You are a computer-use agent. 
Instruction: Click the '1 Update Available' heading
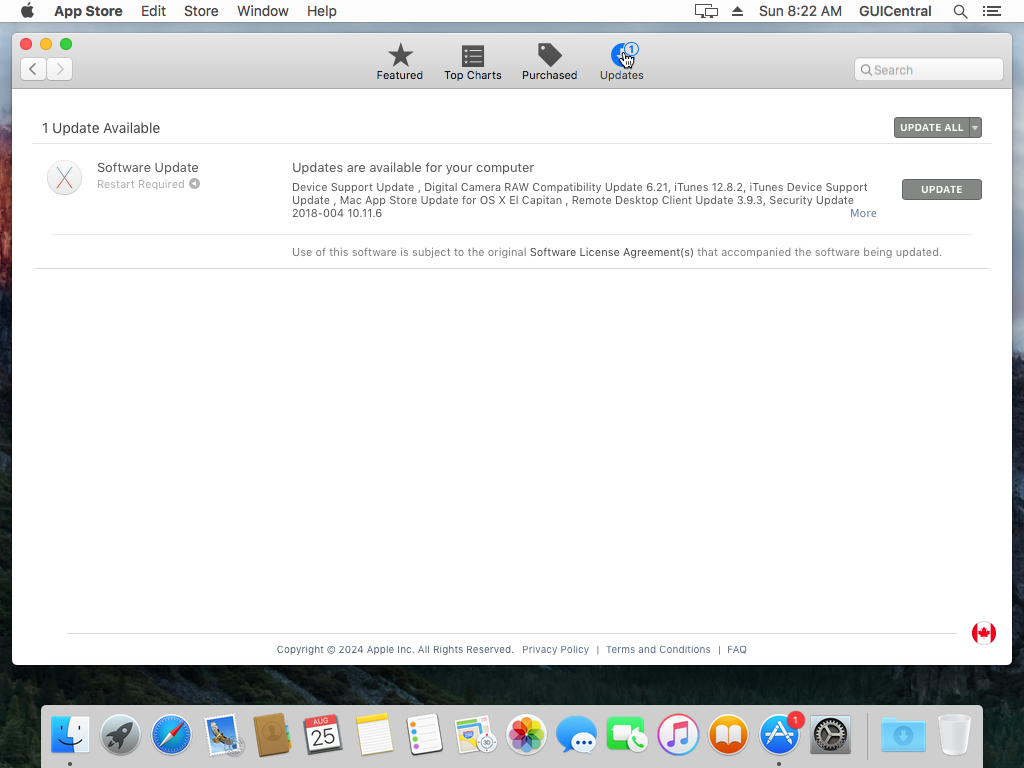point(101,128)
